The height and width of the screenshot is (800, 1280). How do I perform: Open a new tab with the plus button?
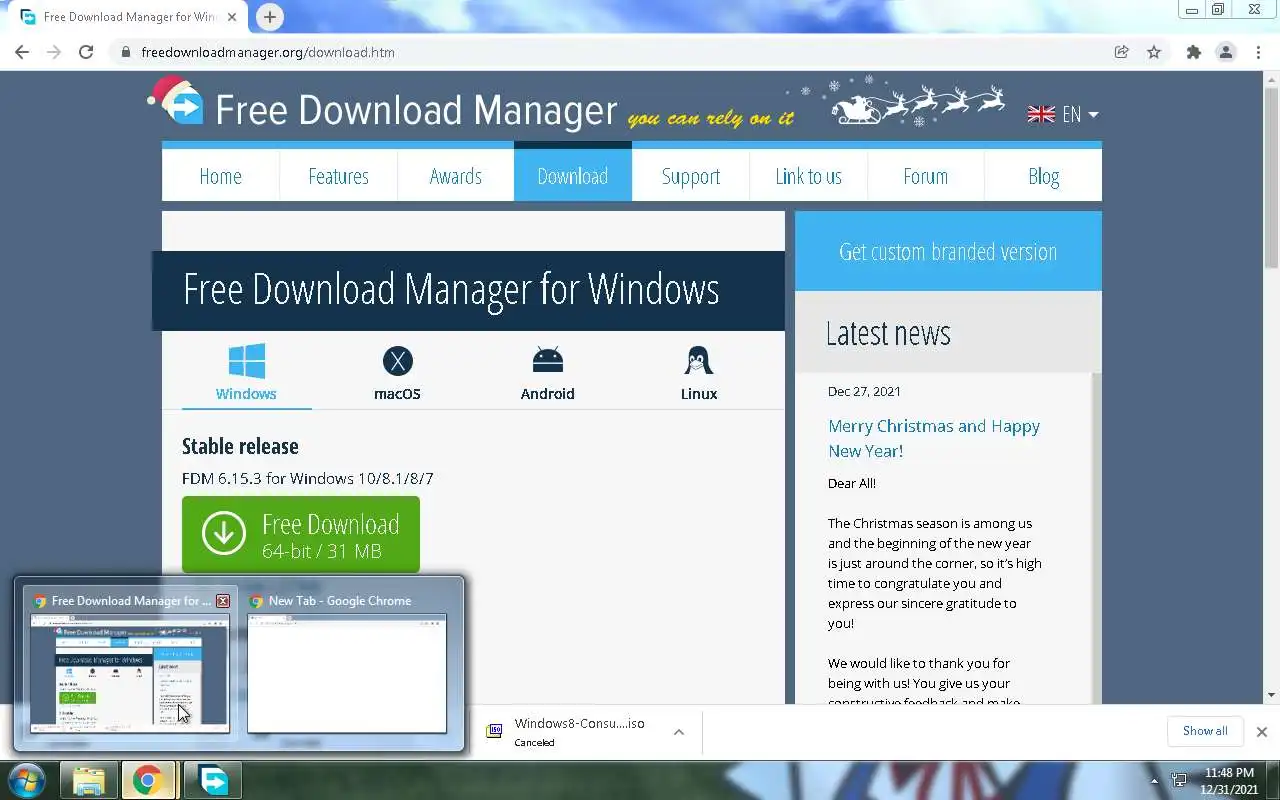pos(269,17)
